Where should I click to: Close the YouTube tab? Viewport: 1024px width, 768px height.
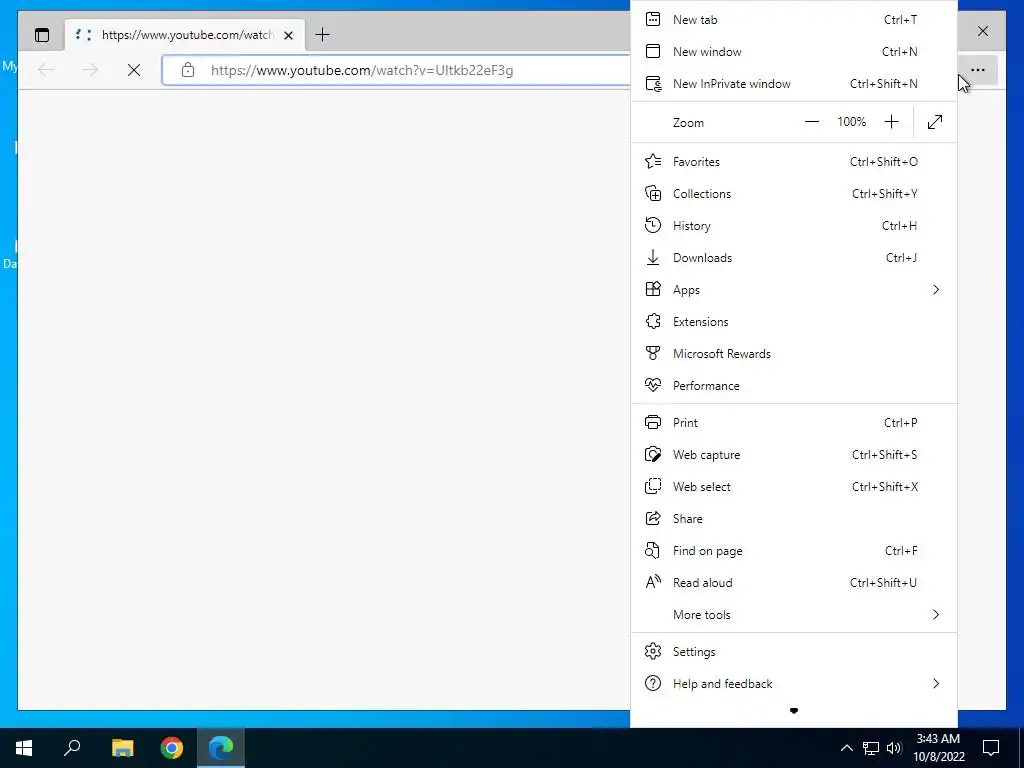288,35
